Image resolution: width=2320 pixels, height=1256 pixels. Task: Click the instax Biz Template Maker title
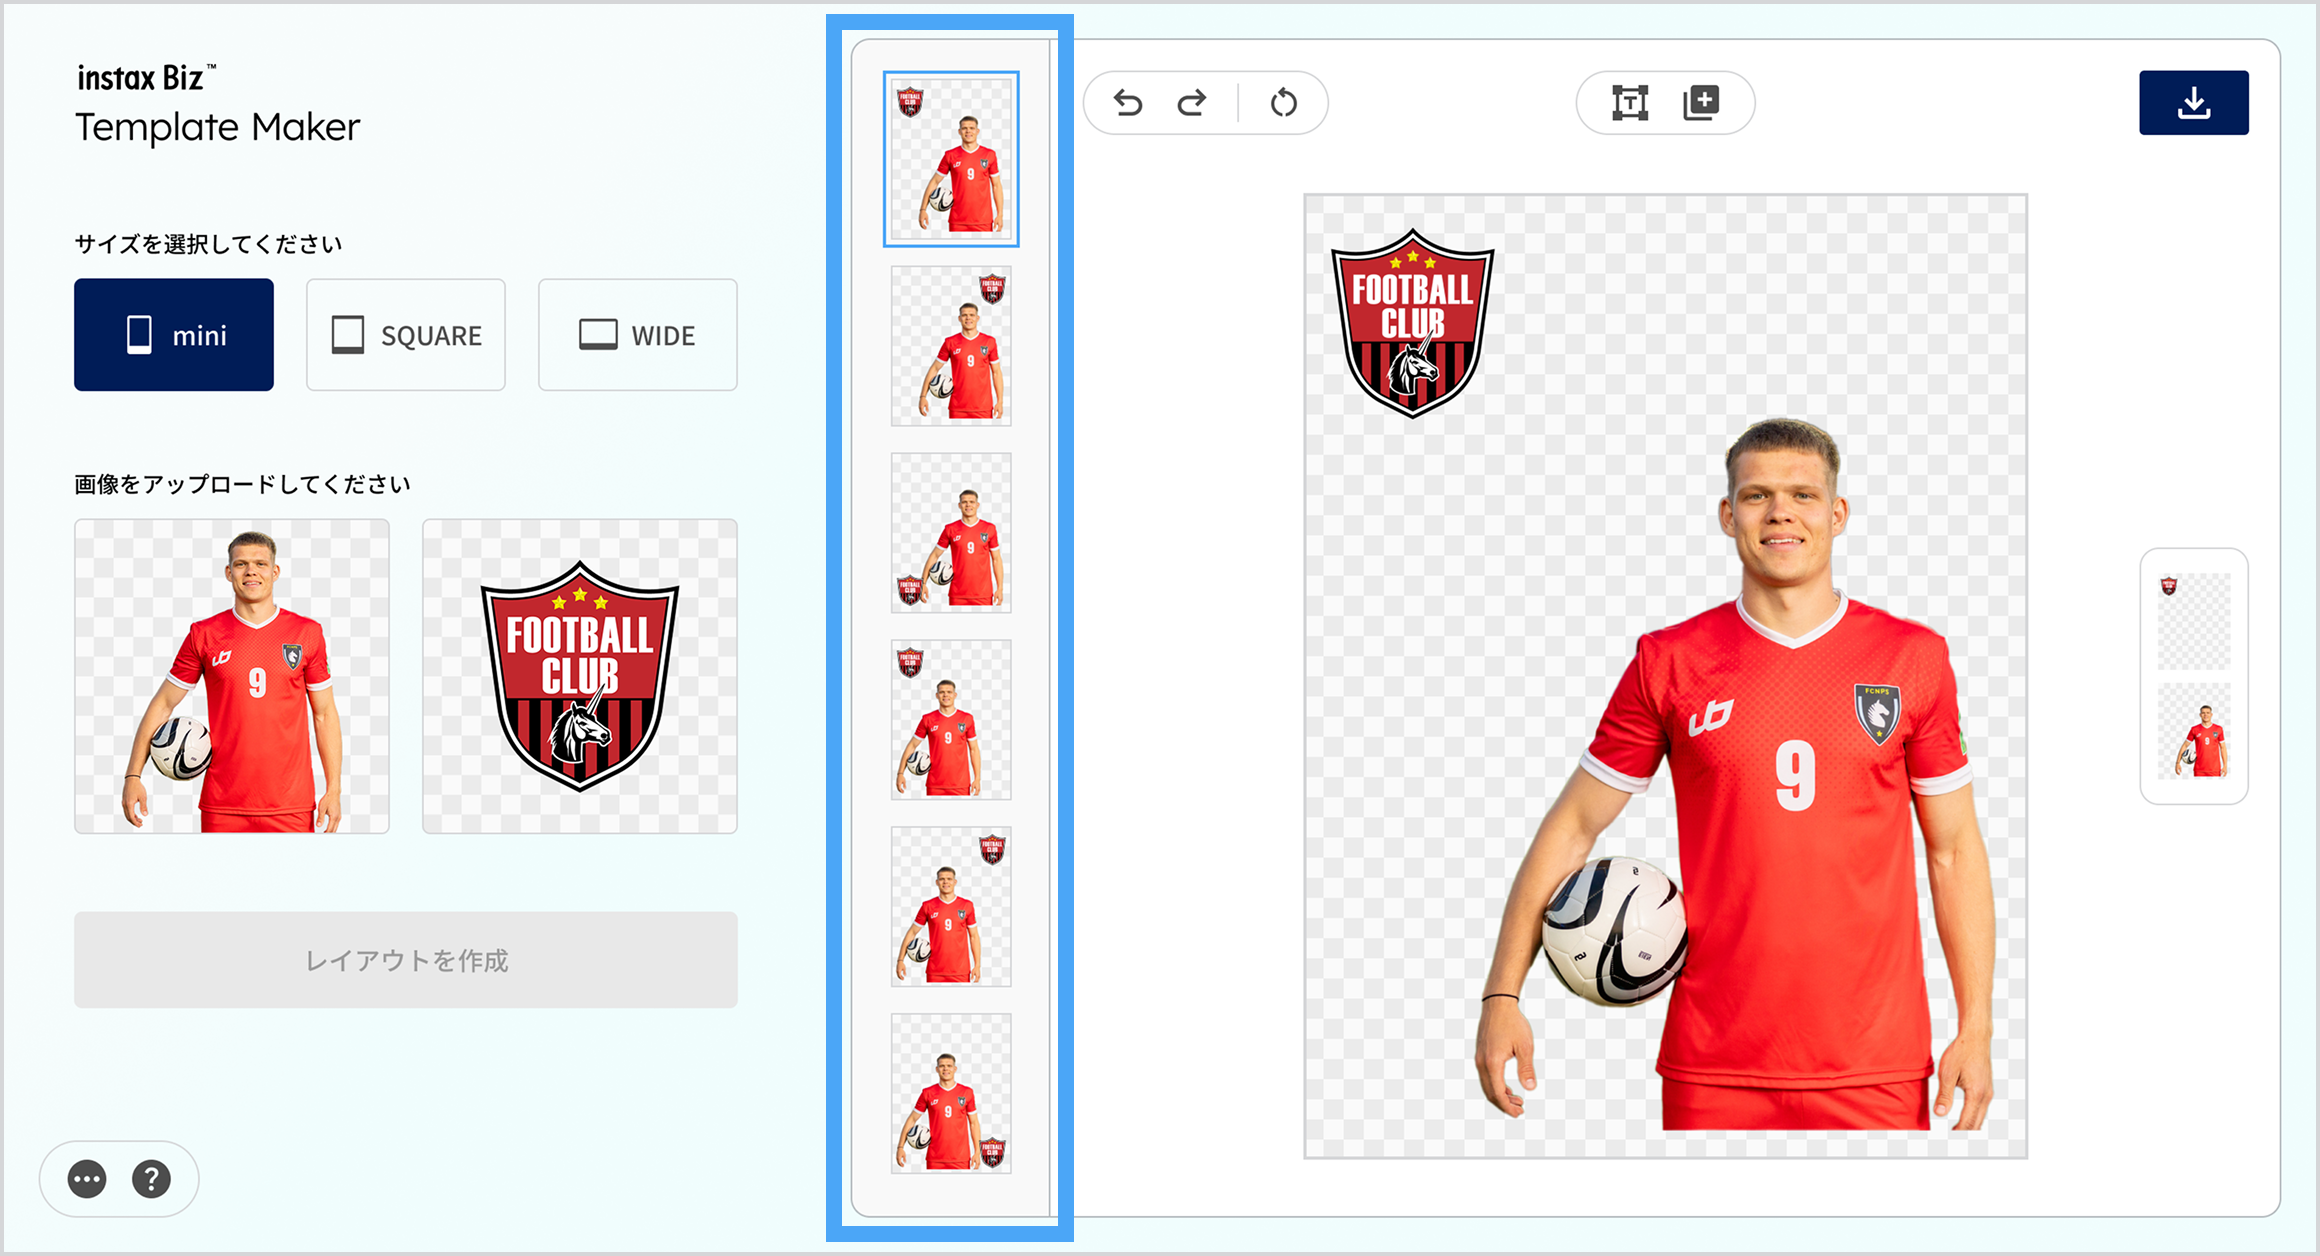[x=218, y=105]
